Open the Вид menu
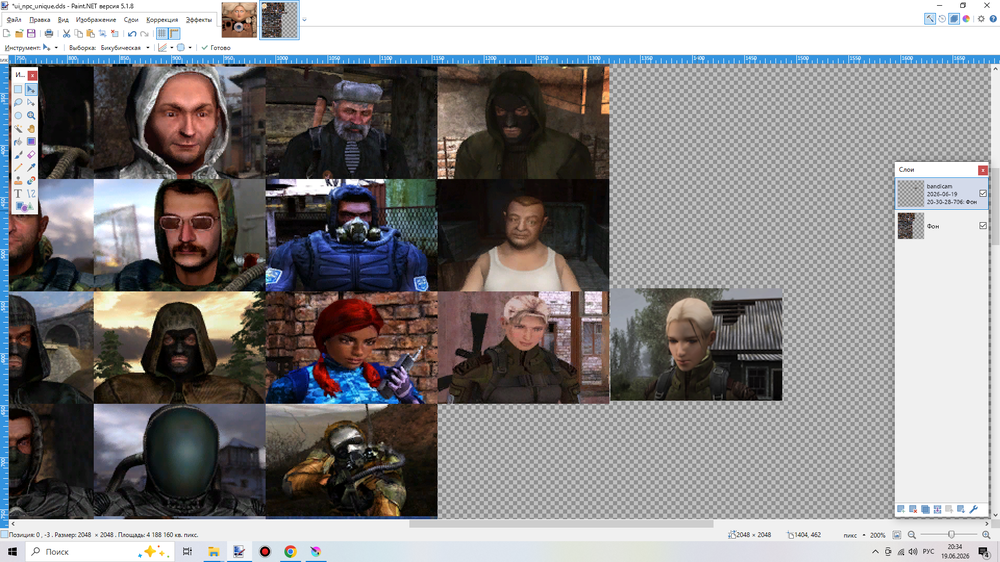Image resolution: width=1000 pixels, height=562 pixels. click(x=63, y=20)
